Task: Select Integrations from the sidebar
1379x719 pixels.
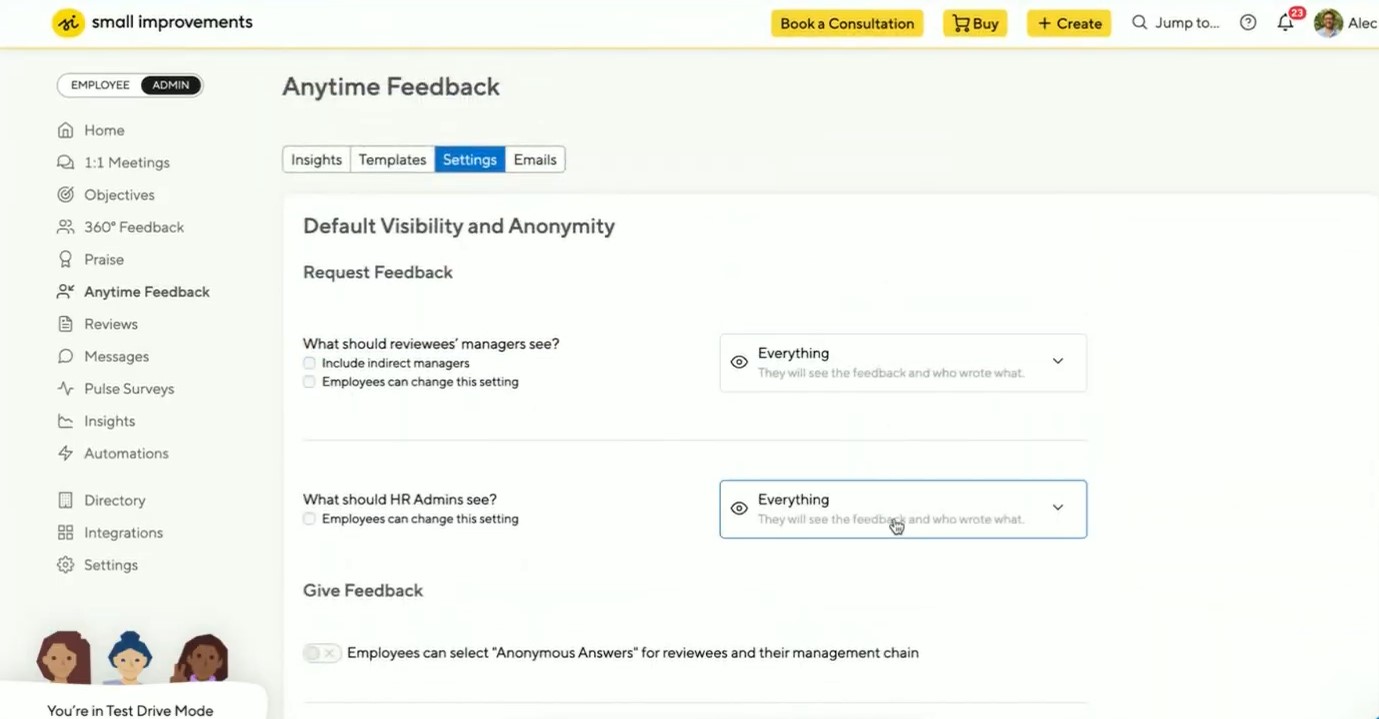Action: 122,532
